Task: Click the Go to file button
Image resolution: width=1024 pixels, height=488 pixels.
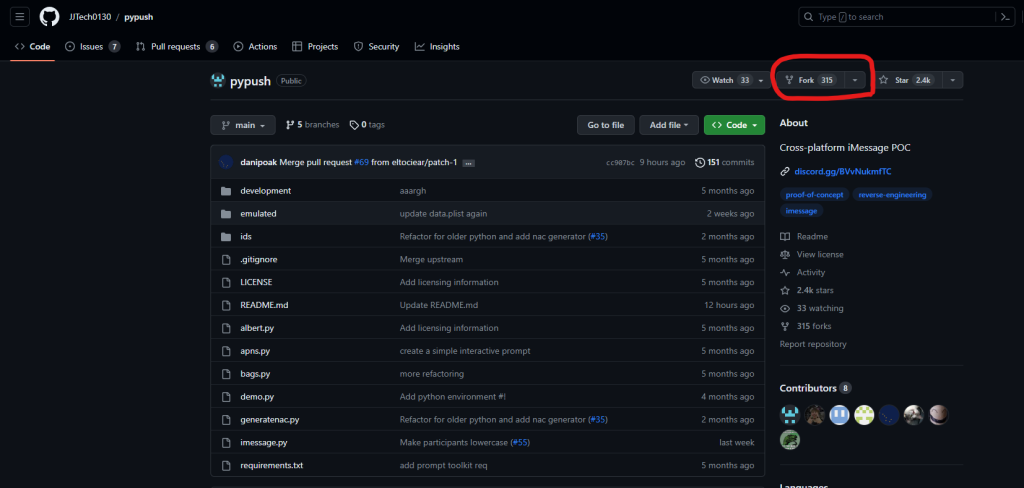Action: (605, 125)
